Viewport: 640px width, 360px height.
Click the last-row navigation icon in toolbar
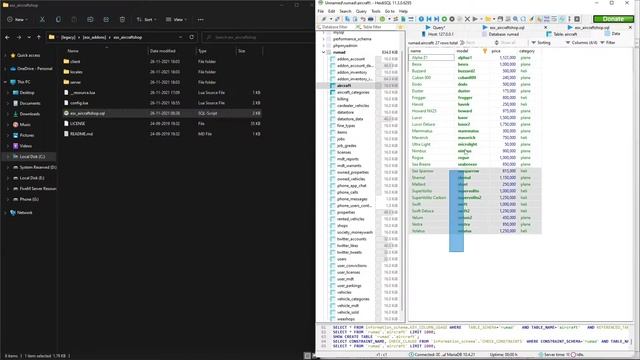436,19
